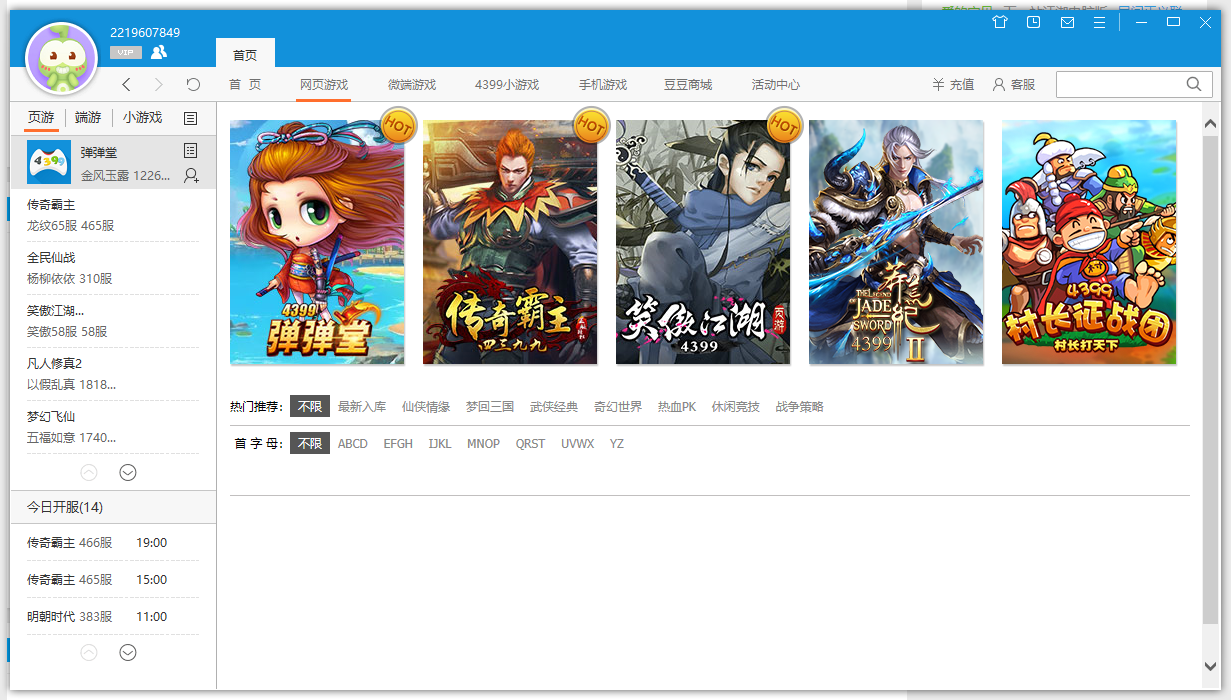The width and height of the screenshot is (1231, 700).
Task: Click the search magnifier icon
Action: (x=1194, y=84)
